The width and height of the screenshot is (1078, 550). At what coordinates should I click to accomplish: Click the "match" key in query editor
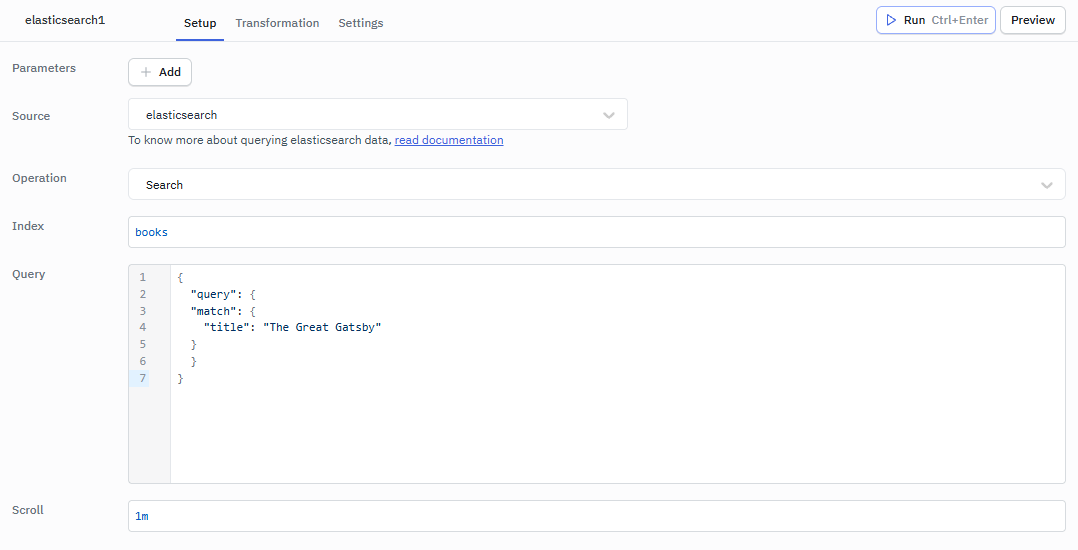tap(213, 311)
